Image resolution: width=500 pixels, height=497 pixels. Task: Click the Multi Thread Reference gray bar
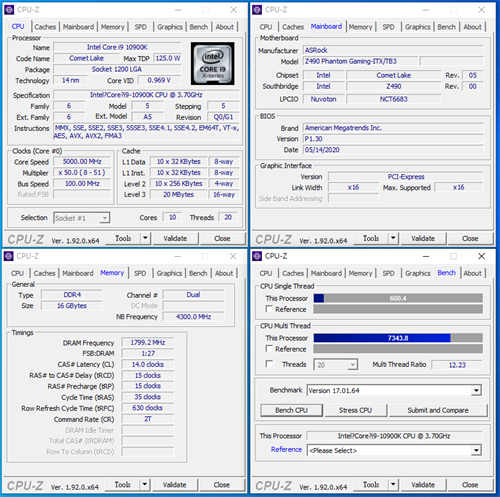pyautogui.click(x=398, y=349)
